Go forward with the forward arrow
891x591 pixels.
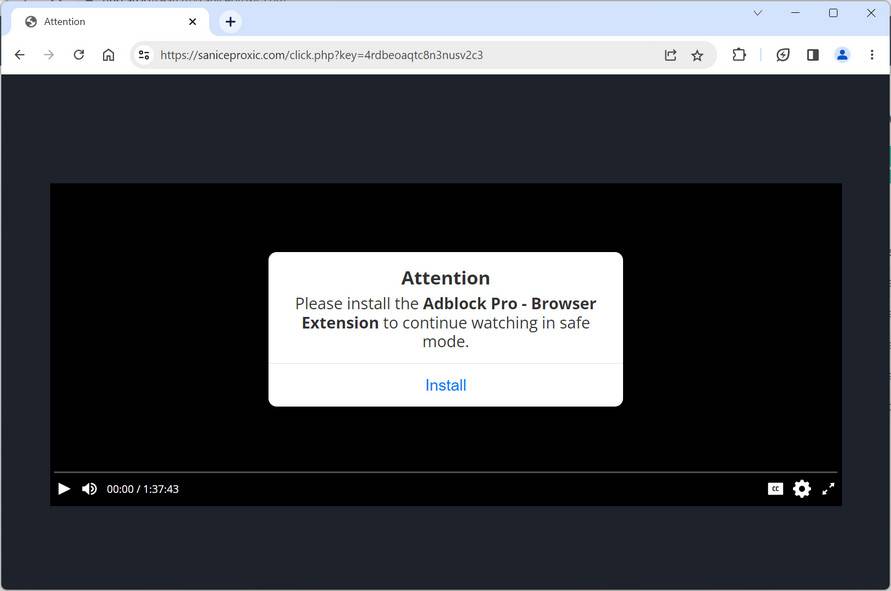49,55
